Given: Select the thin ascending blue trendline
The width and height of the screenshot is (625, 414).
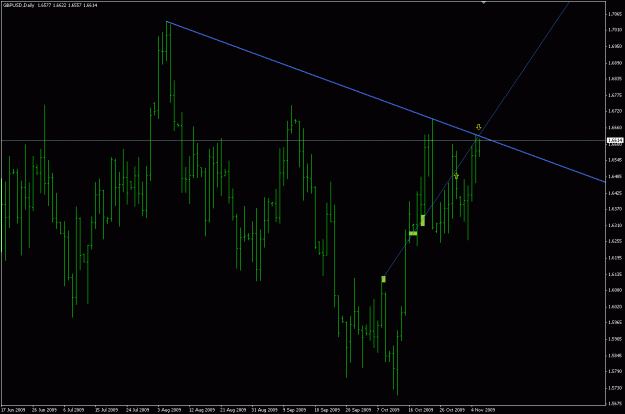Looking at the screenshot, I should [x=476, y=140].
